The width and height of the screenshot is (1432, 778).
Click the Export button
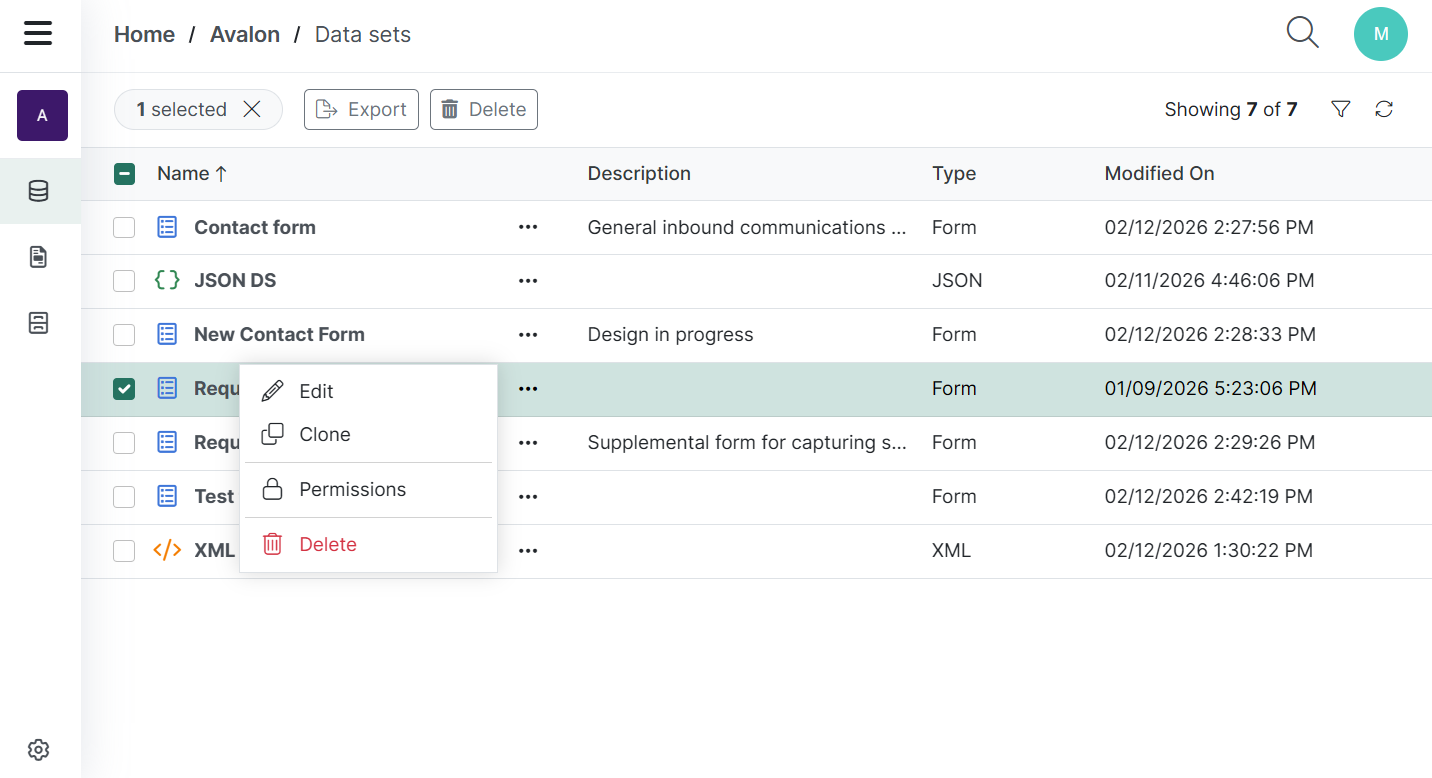pos(361,110)
